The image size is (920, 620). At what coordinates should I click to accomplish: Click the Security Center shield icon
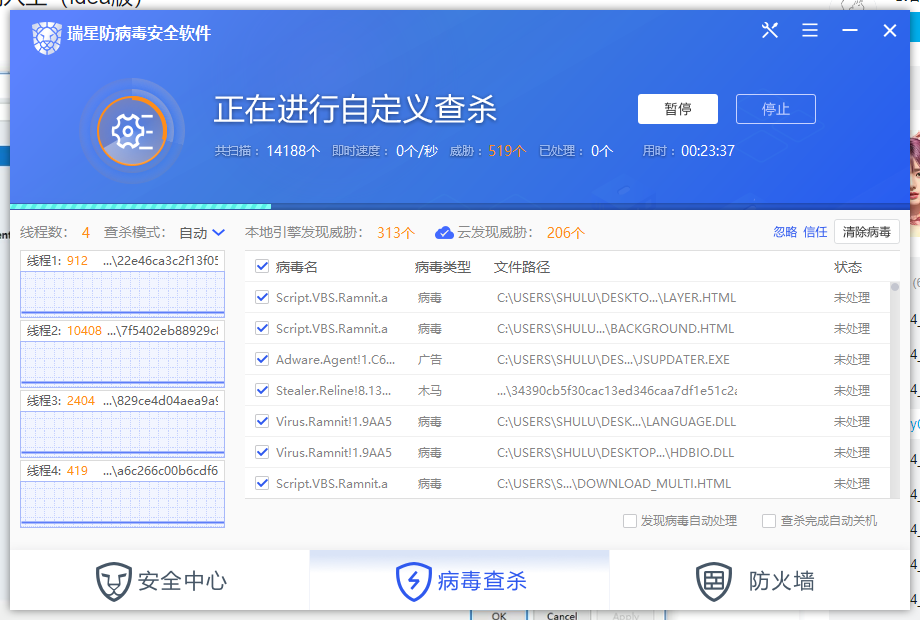[113, 581]
